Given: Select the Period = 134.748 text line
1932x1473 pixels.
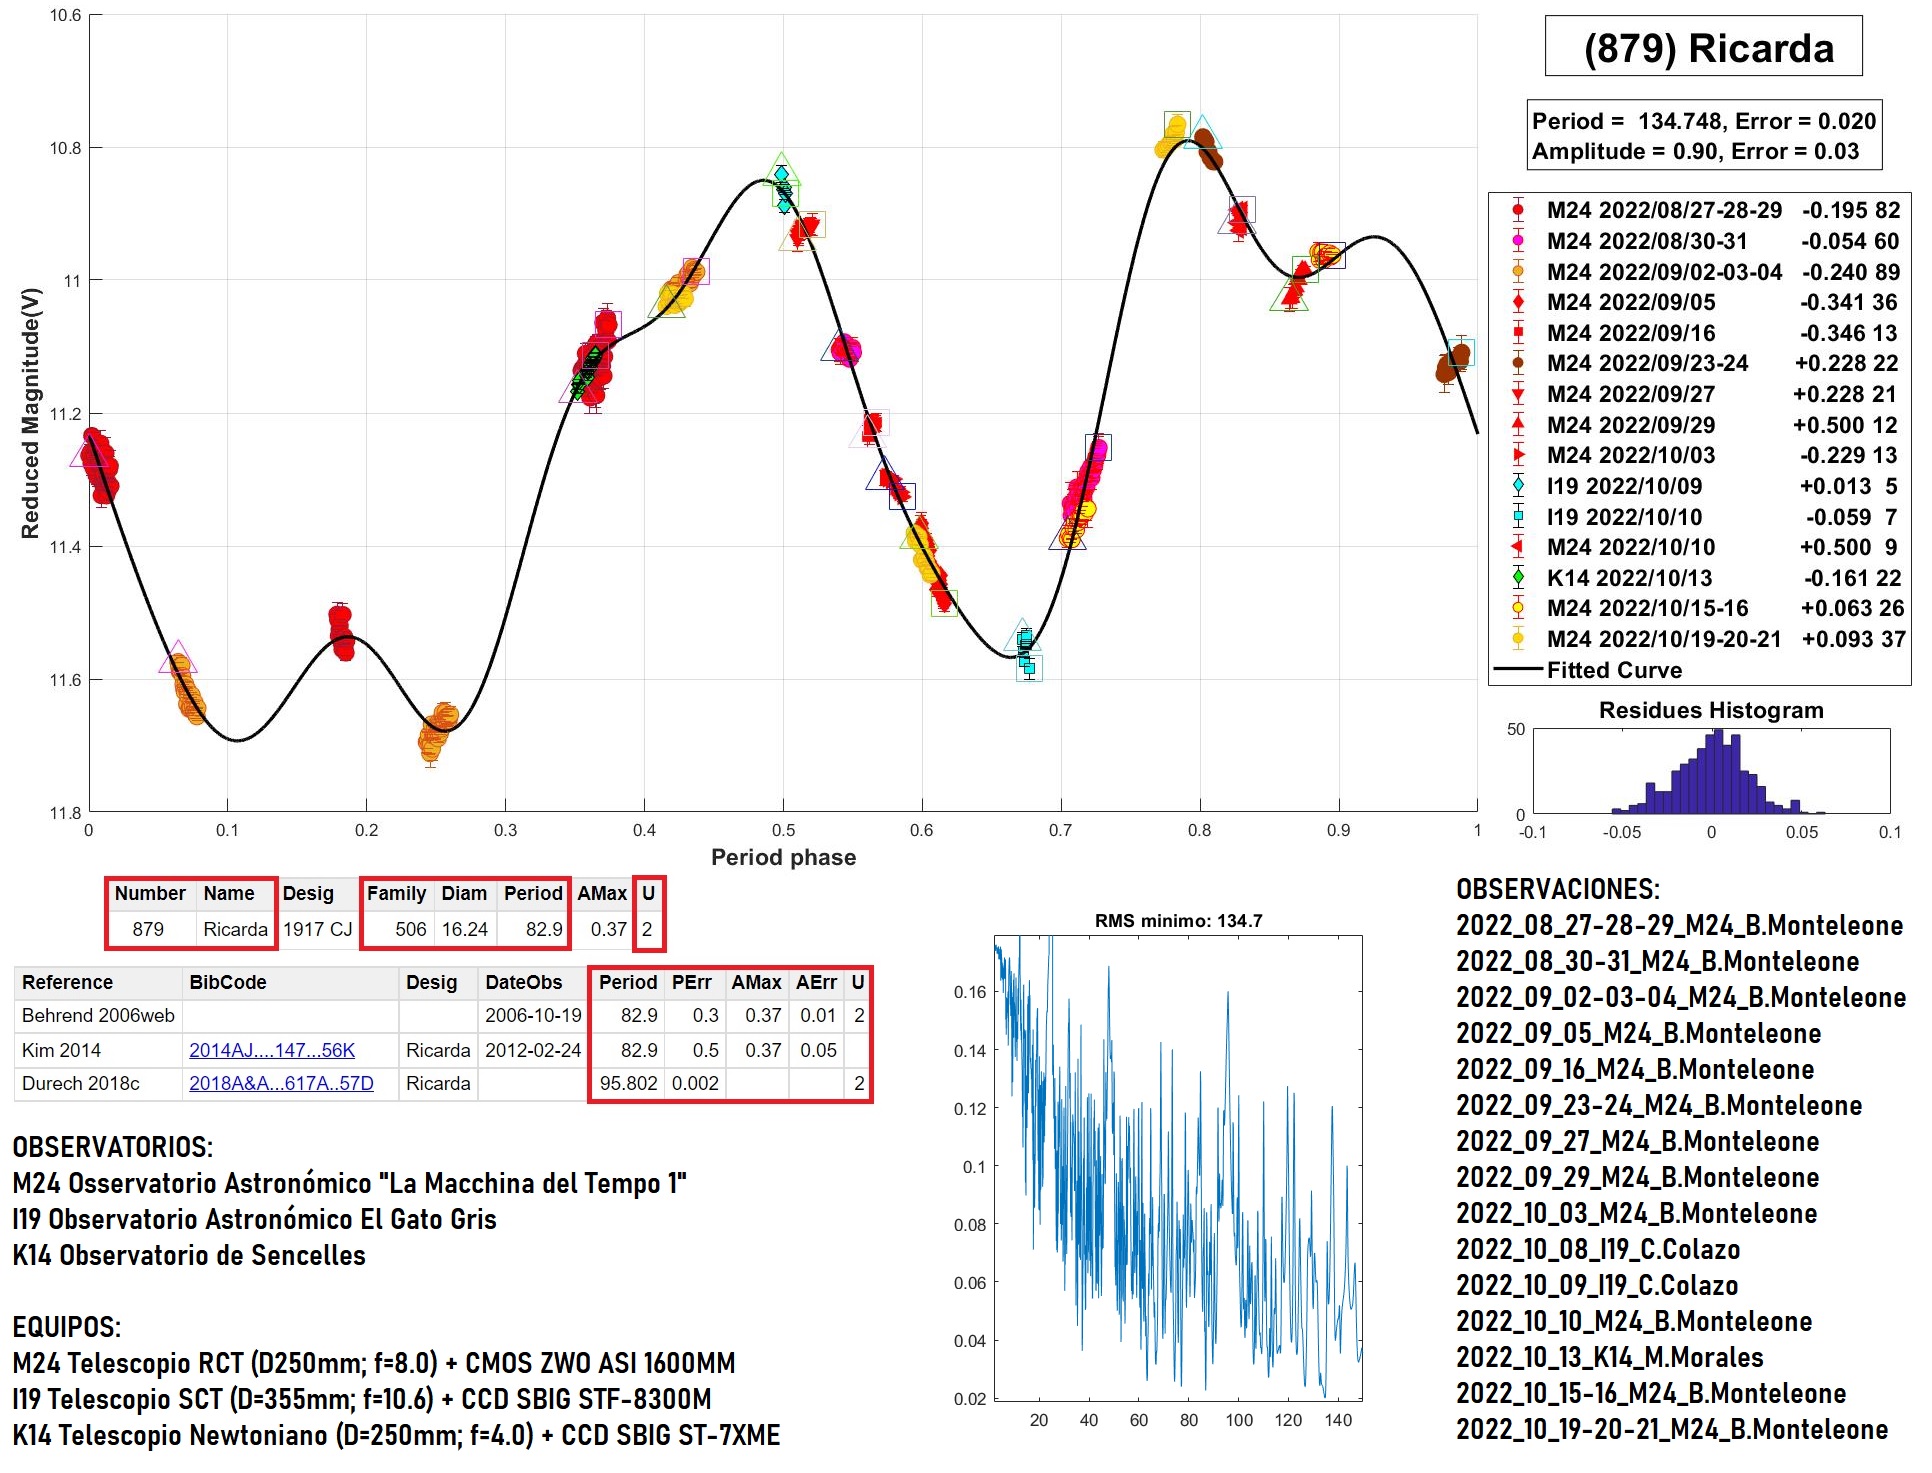Looking at the screenshot, I should (1704, 121).
